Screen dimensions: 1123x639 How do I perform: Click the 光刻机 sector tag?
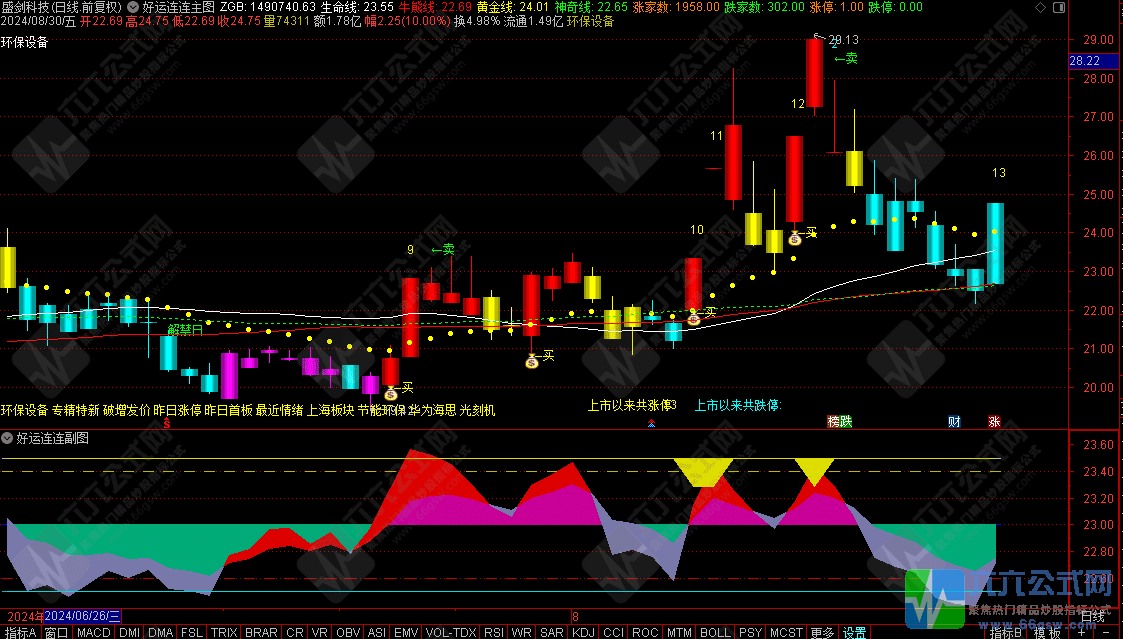pyautogui.click(x=477, y=410)
